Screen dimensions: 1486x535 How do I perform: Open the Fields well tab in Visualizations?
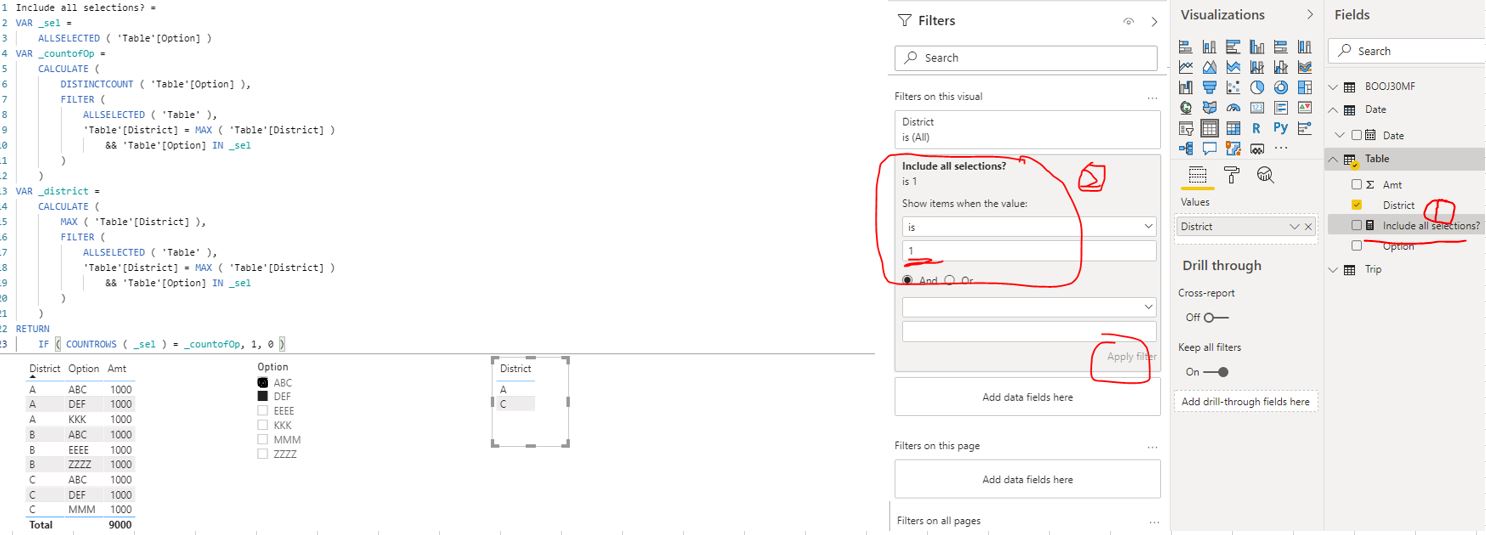tap(1198, 175)
